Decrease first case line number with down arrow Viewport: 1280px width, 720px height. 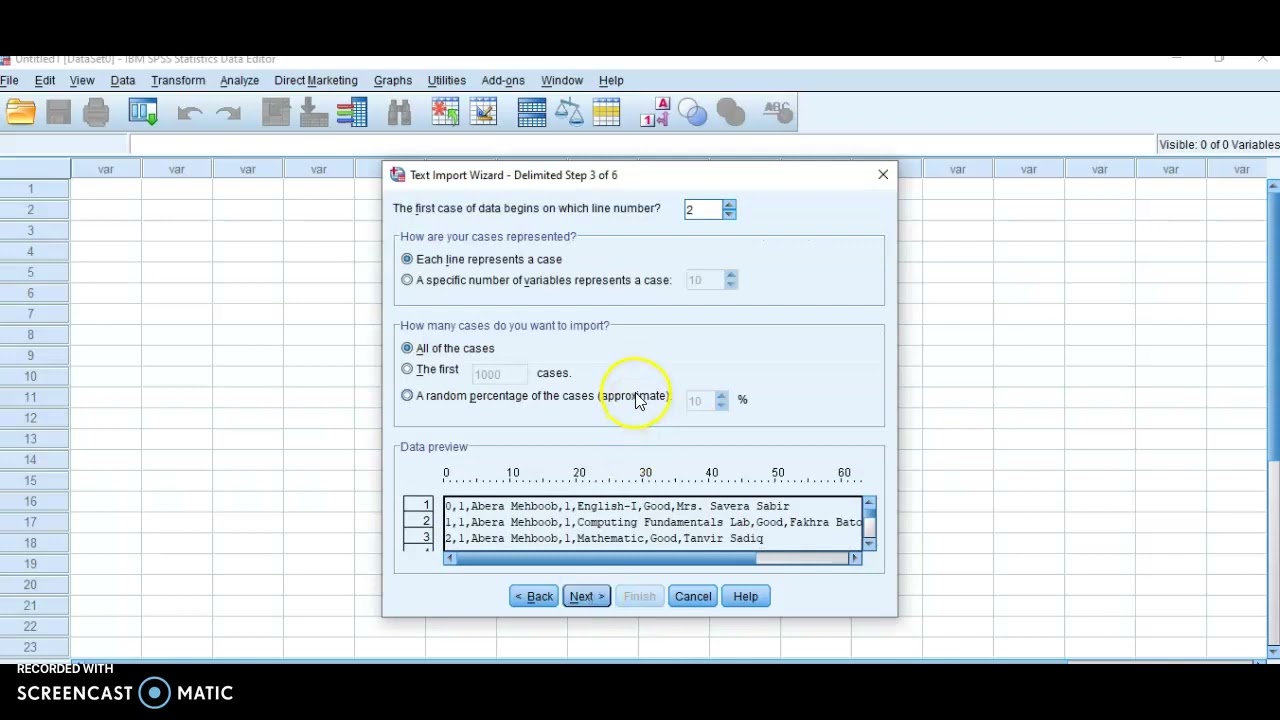coord(729,214)
